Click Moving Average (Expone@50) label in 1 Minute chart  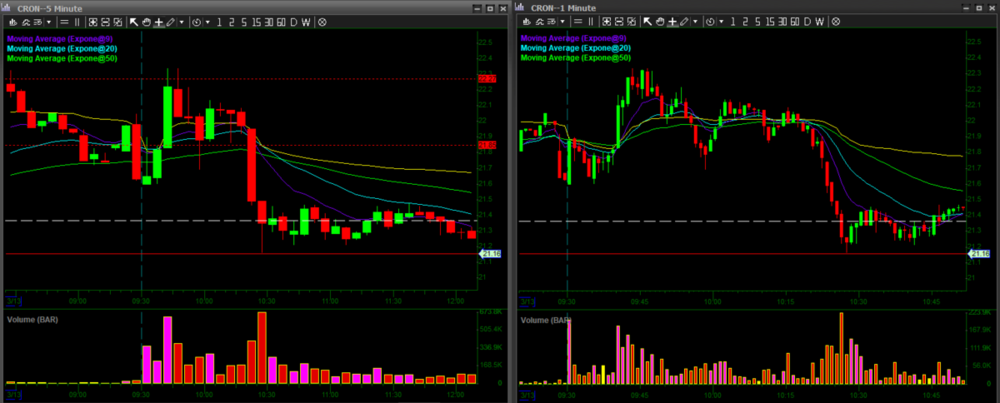point(575,58)
